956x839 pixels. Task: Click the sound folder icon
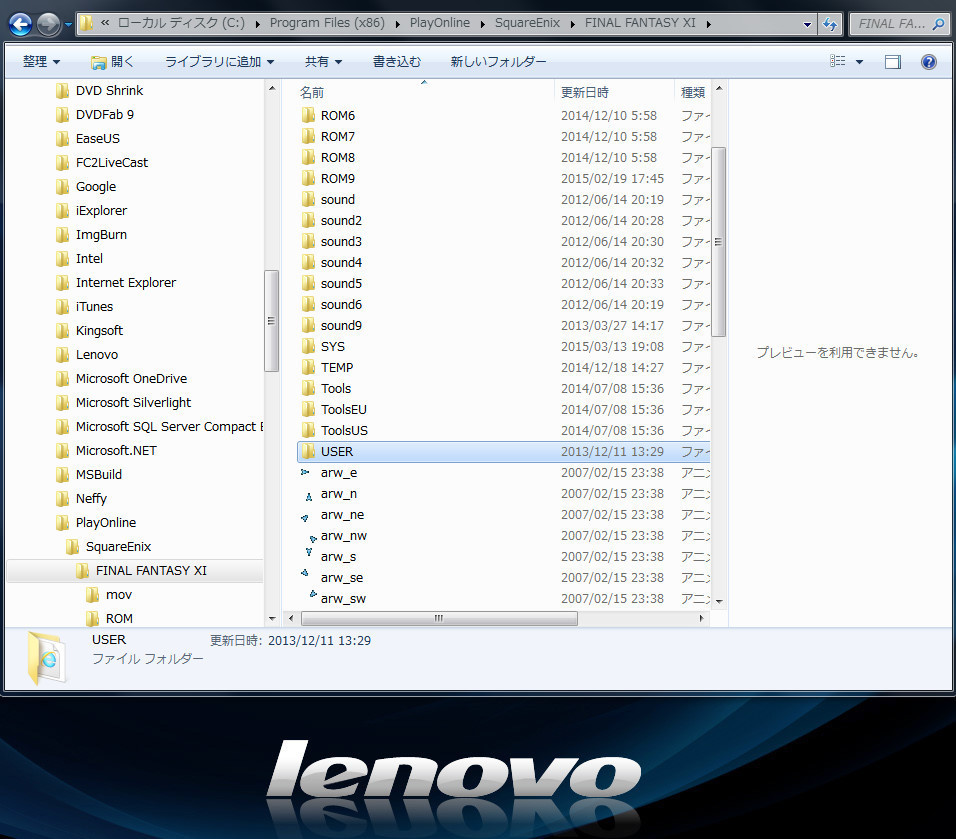pos(309,199)
